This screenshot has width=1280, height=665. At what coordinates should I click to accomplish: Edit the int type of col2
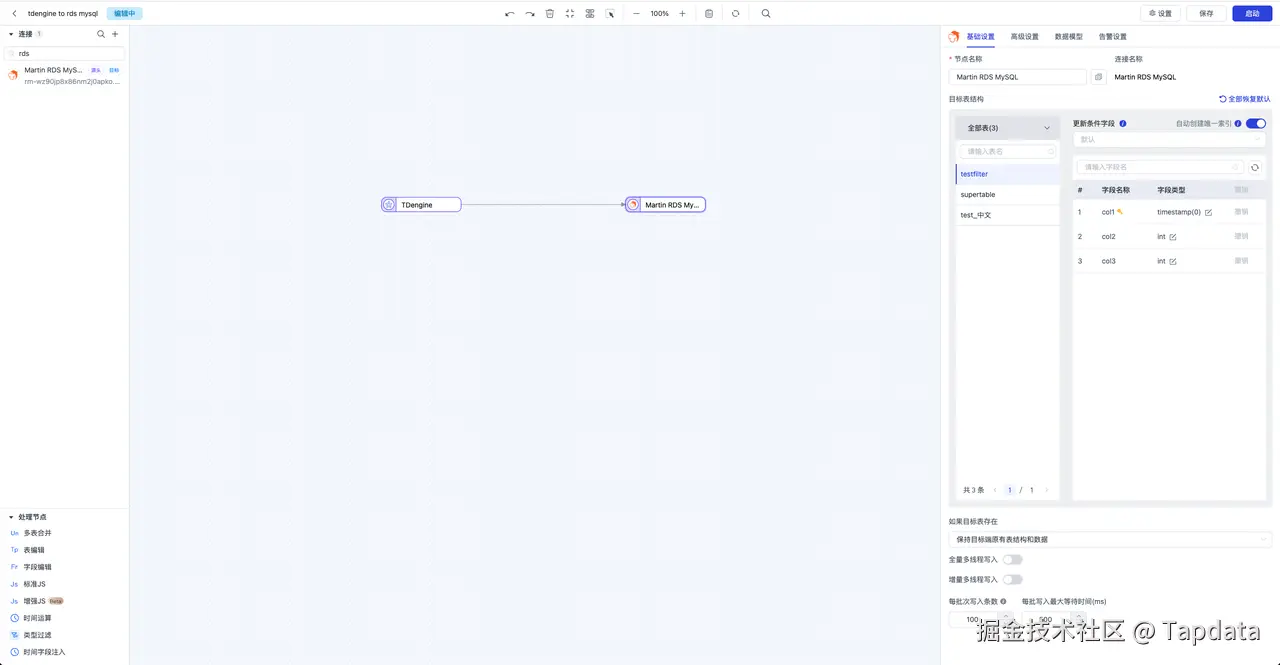pos(1173,237)
